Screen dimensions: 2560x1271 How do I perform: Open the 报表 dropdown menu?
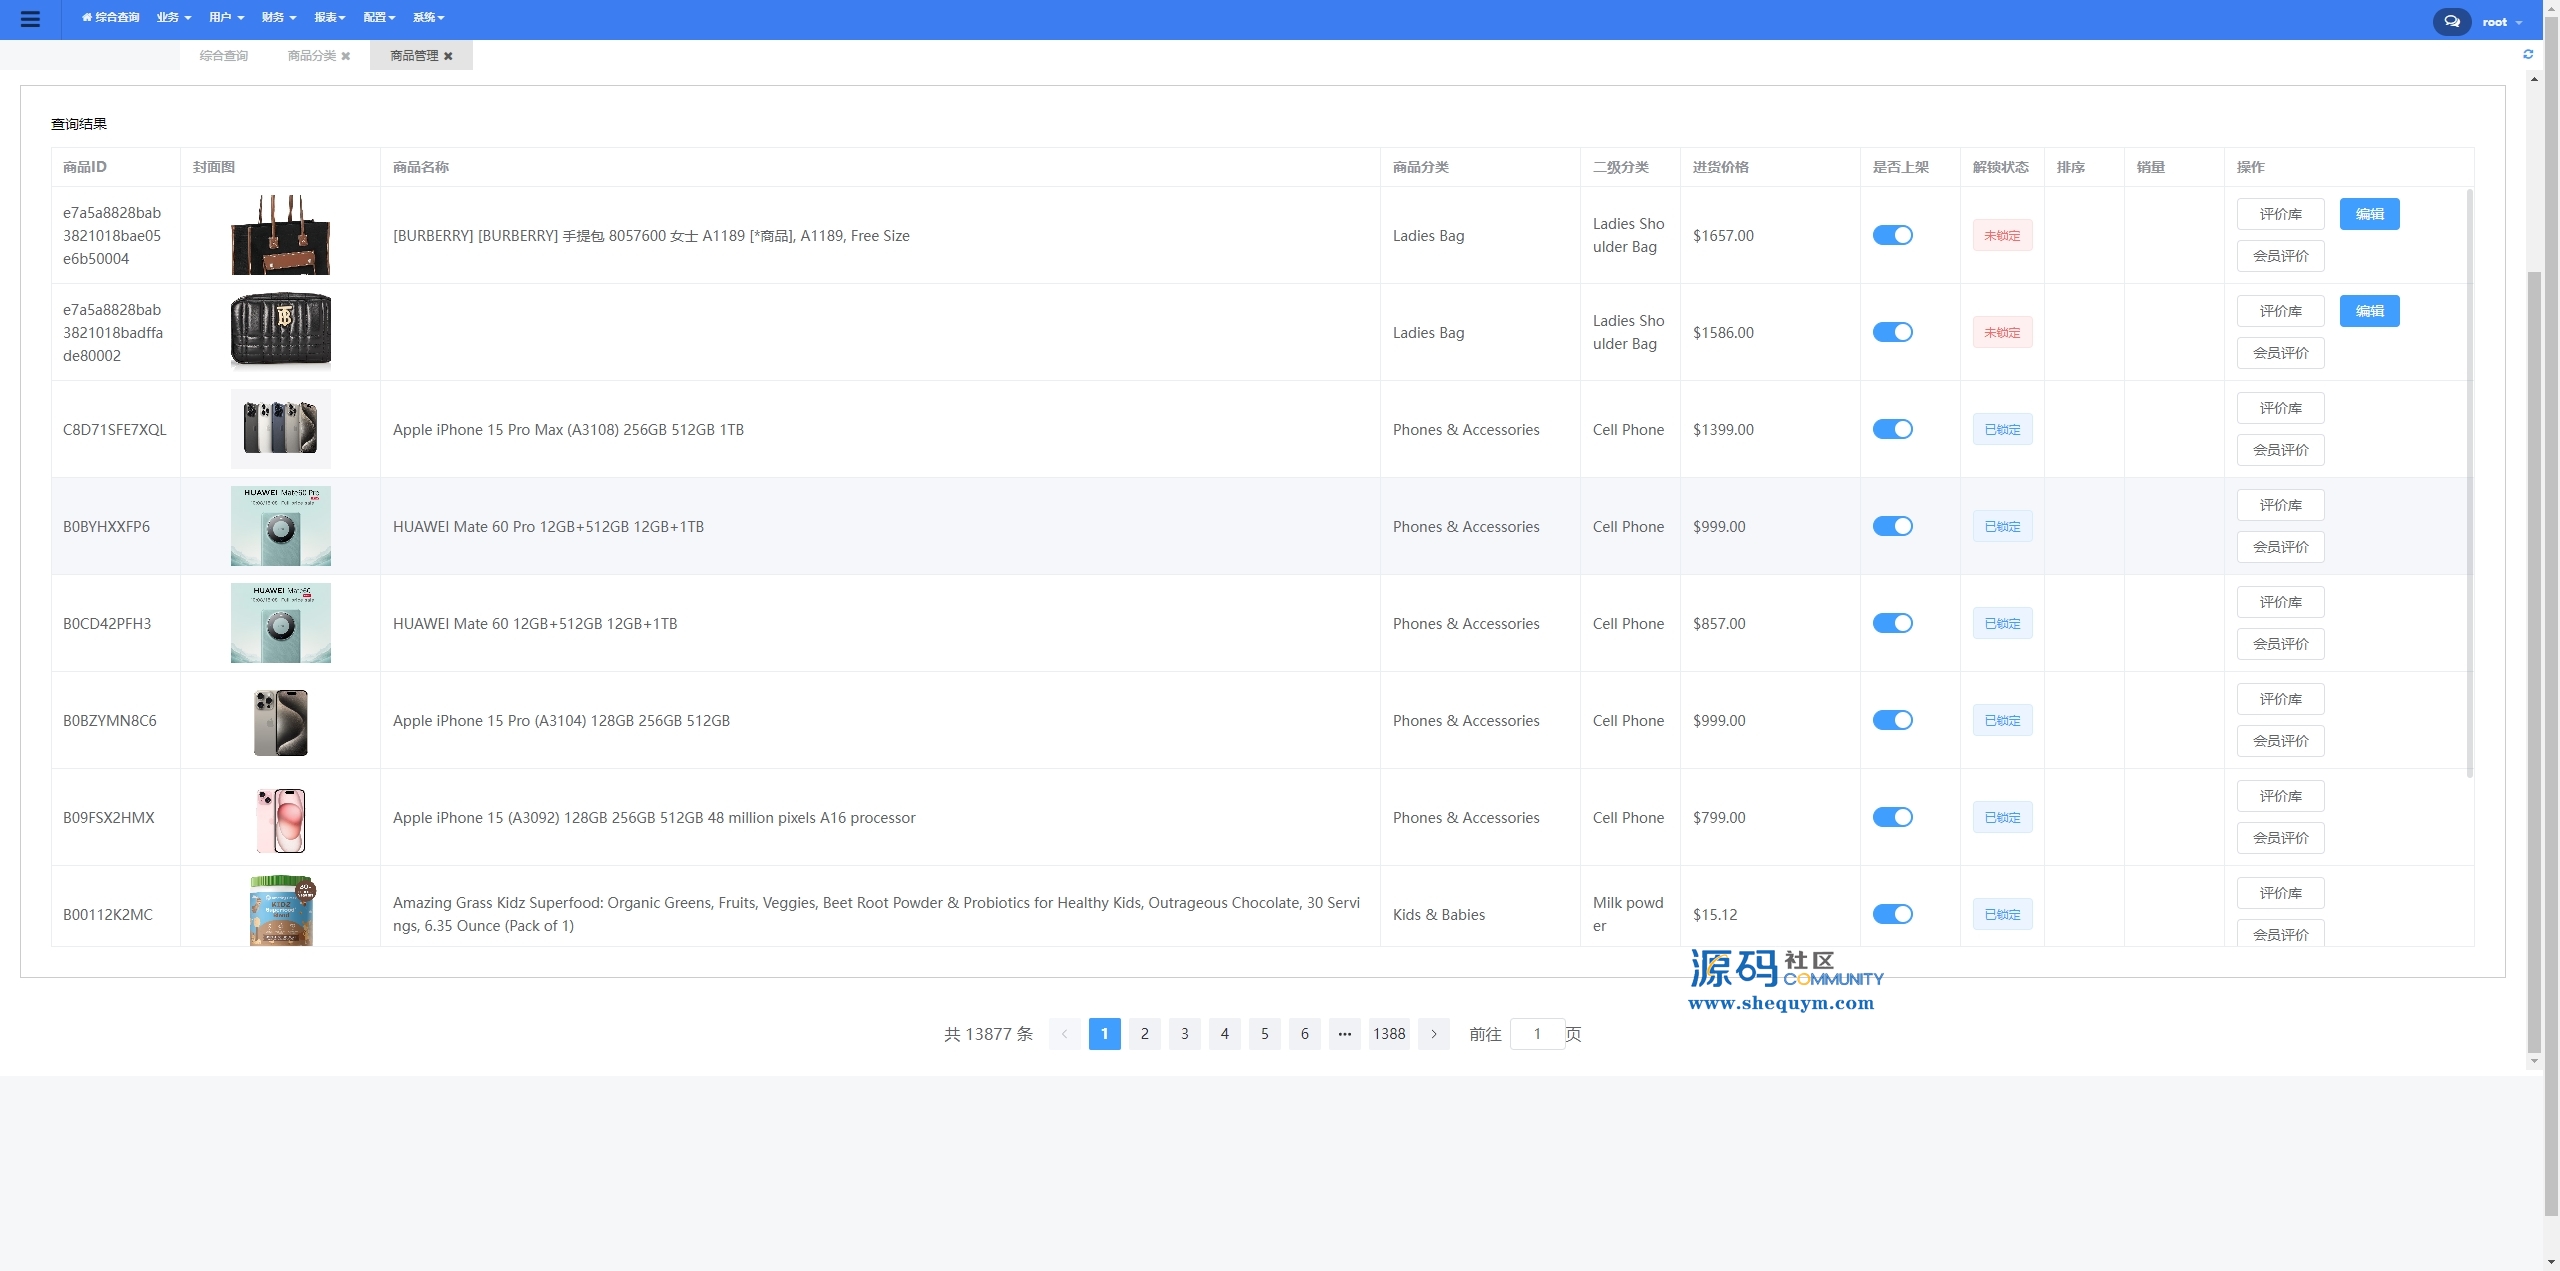(329, 18)
